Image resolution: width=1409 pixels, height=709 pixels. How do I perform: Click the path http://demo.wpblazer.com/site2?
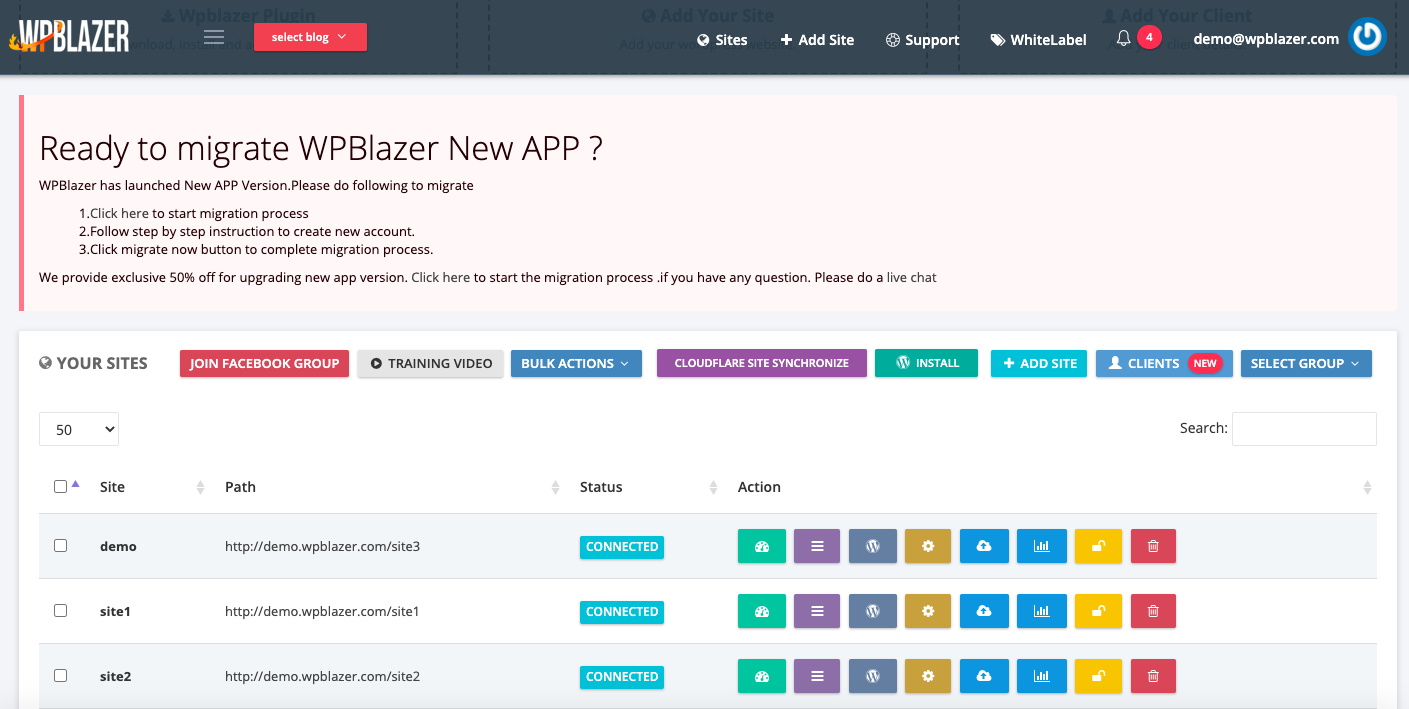pos(322,676)
